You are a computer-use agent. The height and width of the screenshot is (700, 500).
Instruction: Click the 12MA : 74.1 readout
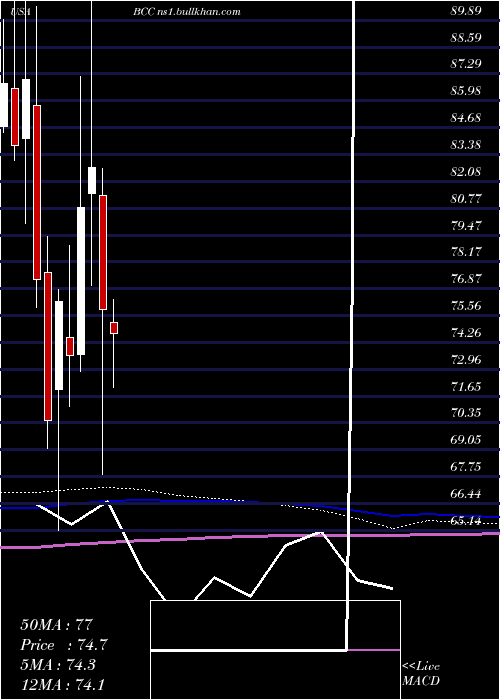pyautogui.click(x=62, y=684)
